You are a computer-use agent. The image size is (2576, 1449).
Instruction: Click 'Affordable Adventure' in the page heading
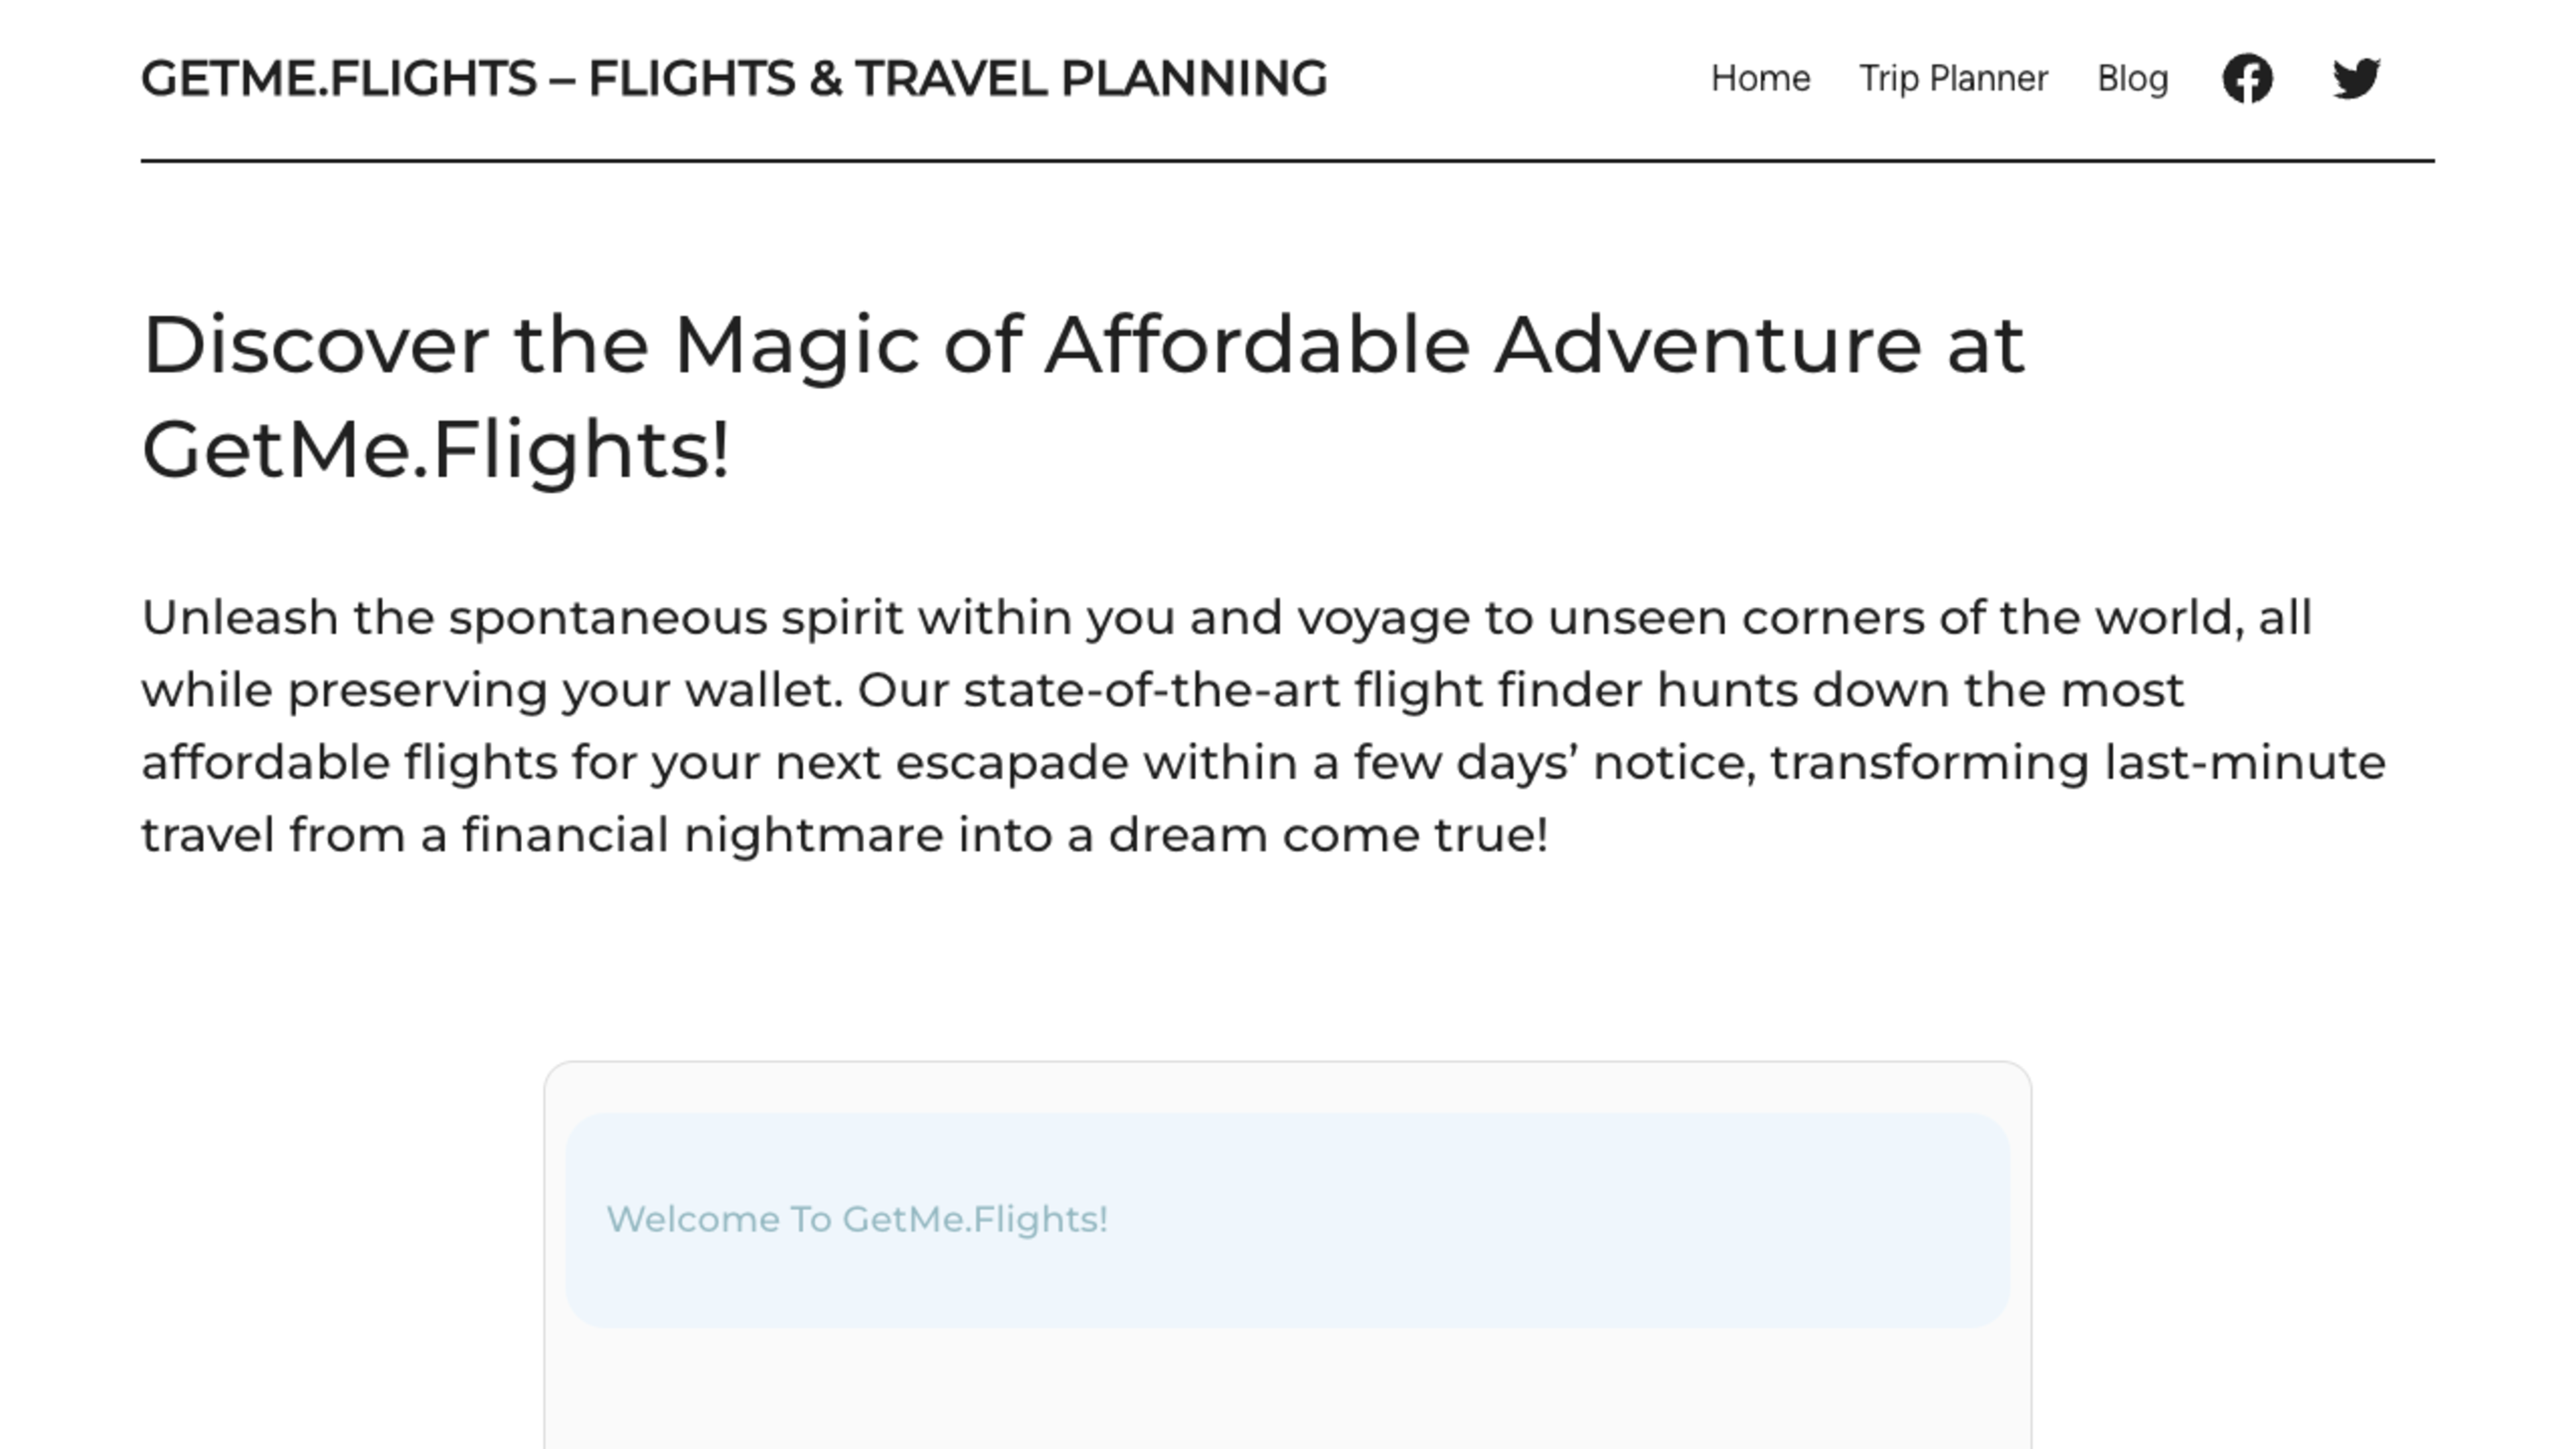pos(1483,345)
